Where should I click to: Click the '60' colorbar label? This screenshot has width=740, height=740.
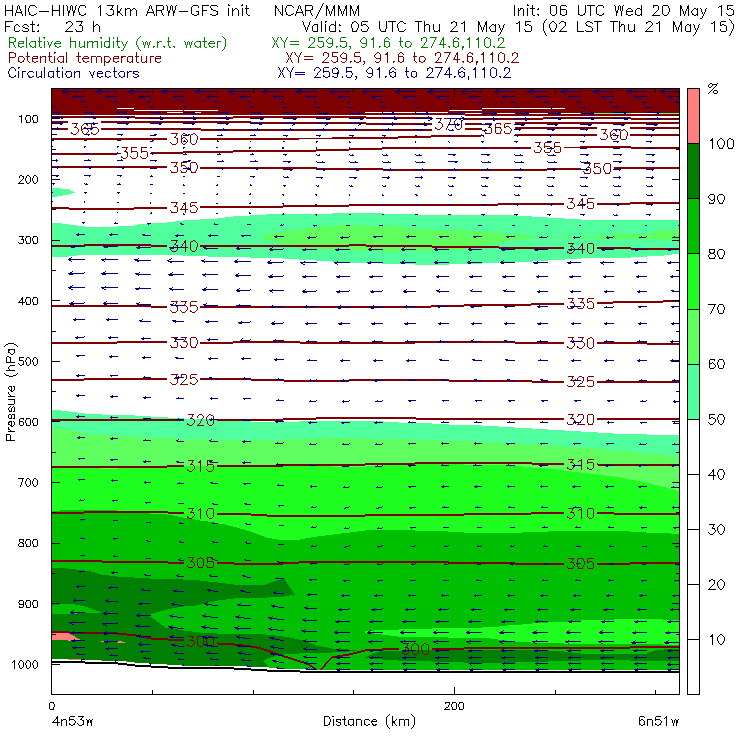click(x=716, y=364)
